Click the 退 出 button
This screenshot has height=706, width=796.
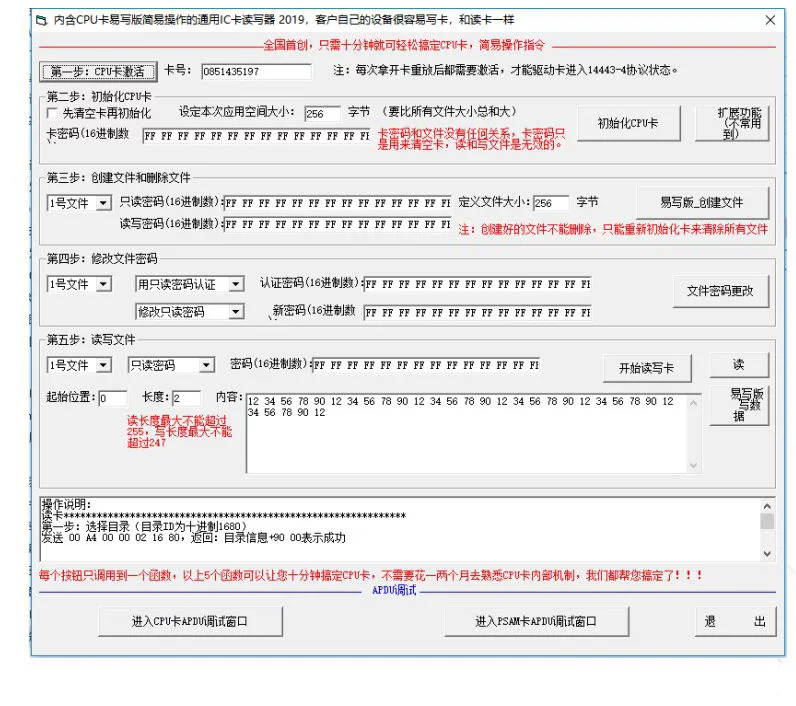point(735,621)
